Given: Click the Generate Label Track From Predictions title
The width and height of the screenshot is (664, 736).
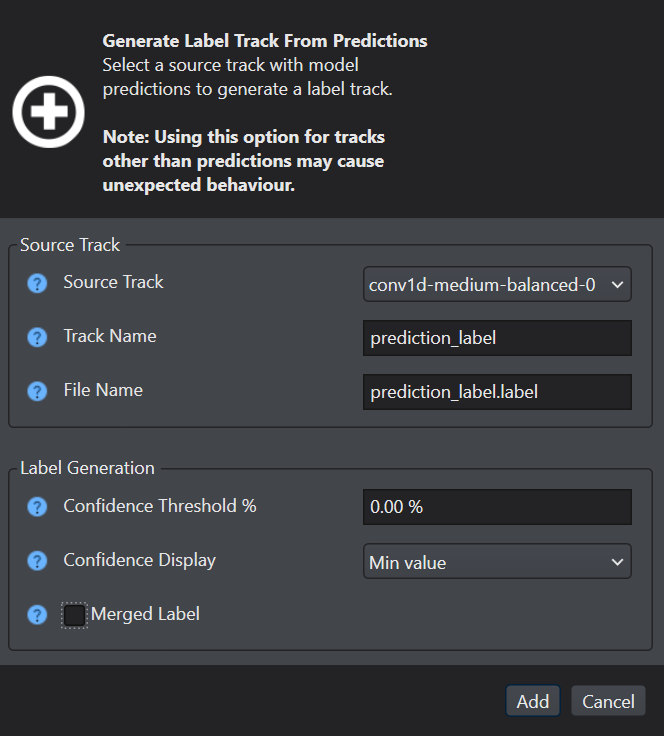Looking at the screenshot, I should [x=265, y=41].
